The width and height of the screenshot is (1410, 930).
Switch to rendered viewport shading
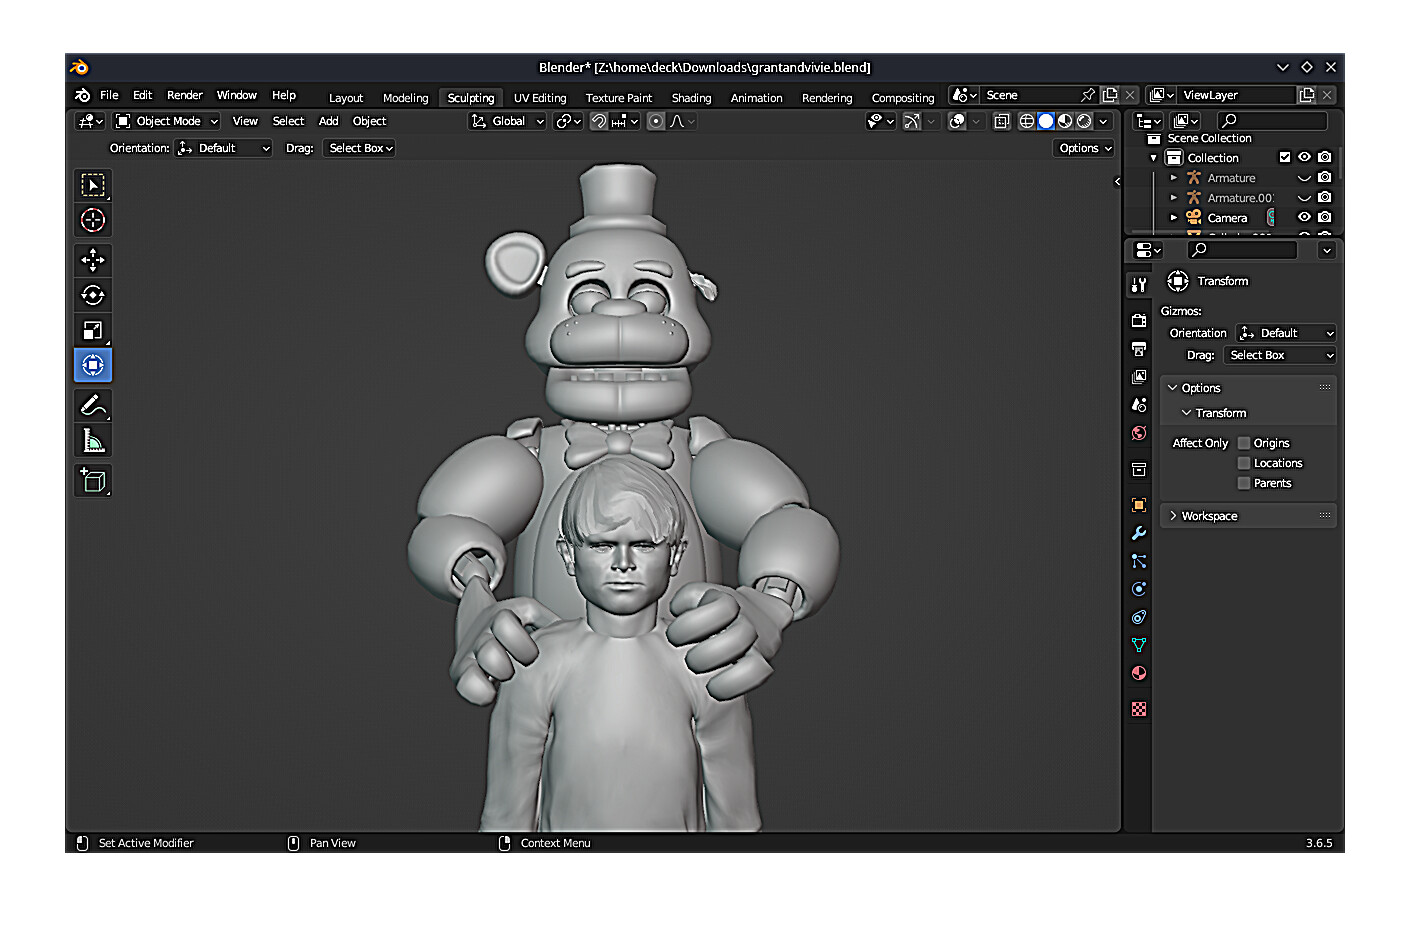[1084, 121]
